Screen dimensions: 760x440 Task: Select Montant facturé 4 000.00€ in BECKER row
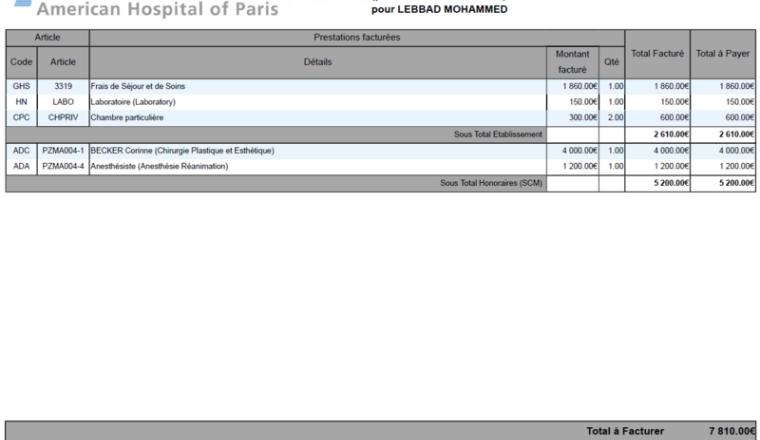click(x=580, y=151)
